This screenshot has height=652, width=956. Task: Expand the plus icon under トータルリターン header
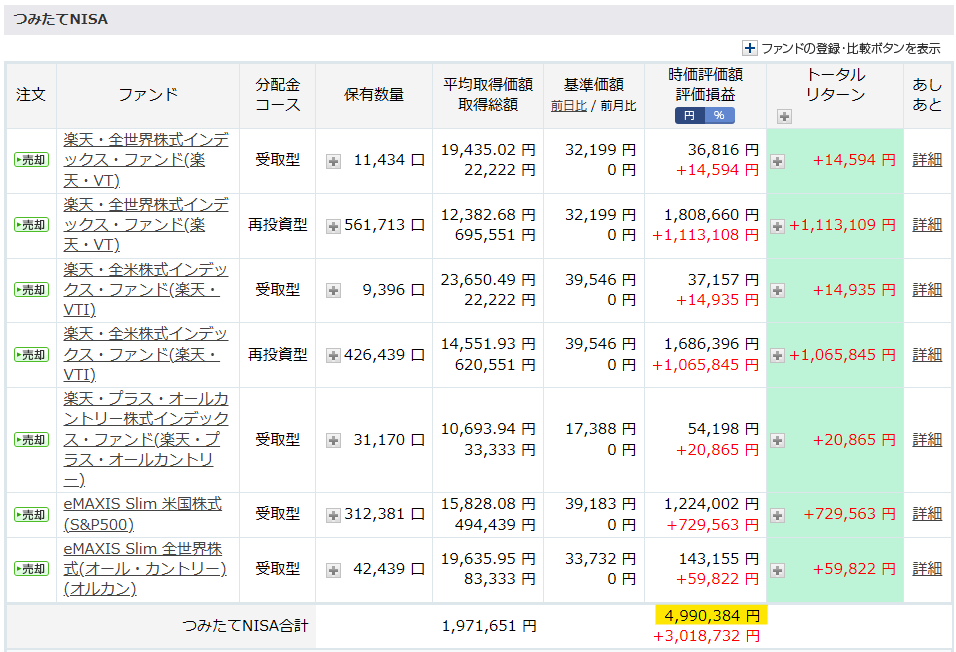(784, 117)
